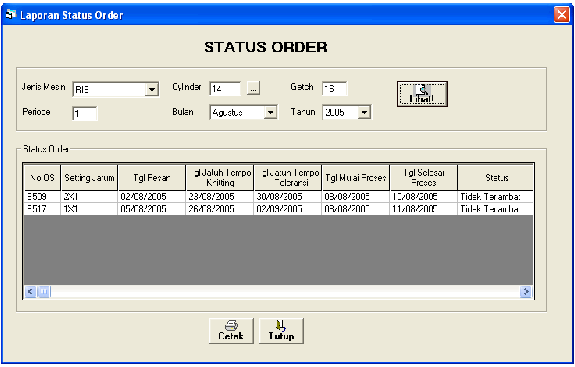Select the knitting due date 23/08/2005
The height and width of the screenshot is (367, 575).
[x=220, y=197]
